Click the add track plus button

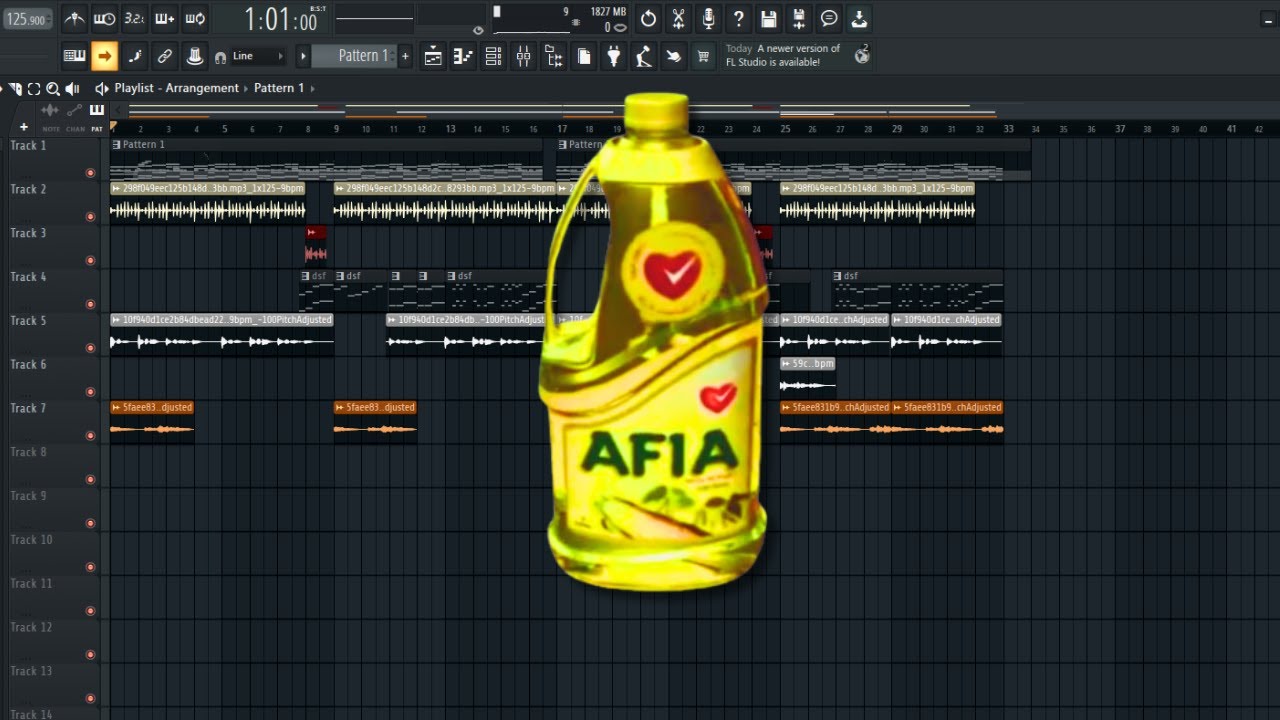[24, 127]
